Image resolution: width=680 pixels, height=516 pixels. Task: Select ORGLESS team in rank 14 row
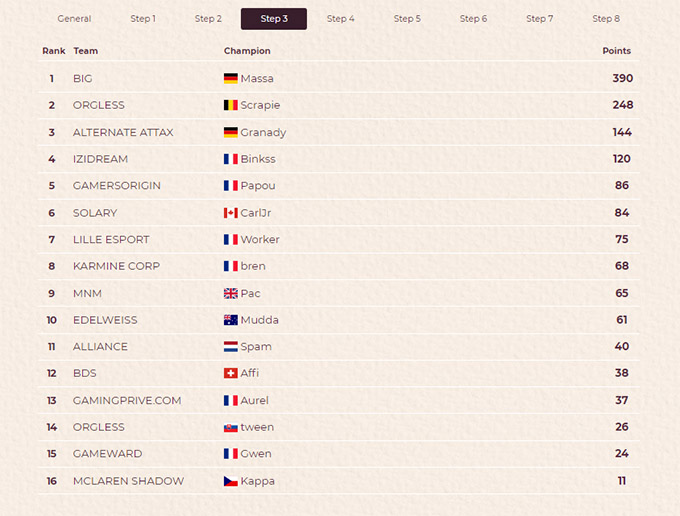coord(98,427)
